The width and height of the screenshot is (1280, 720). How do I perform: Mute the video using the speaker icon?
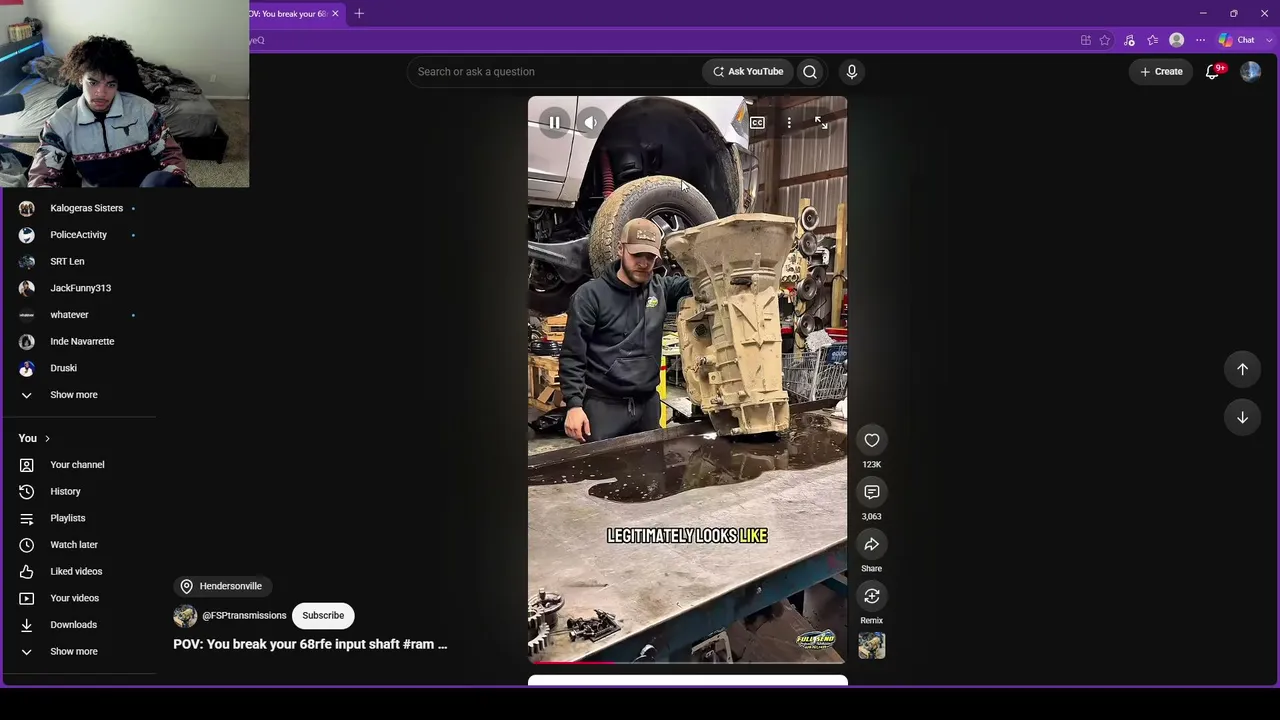click(591, 123)
